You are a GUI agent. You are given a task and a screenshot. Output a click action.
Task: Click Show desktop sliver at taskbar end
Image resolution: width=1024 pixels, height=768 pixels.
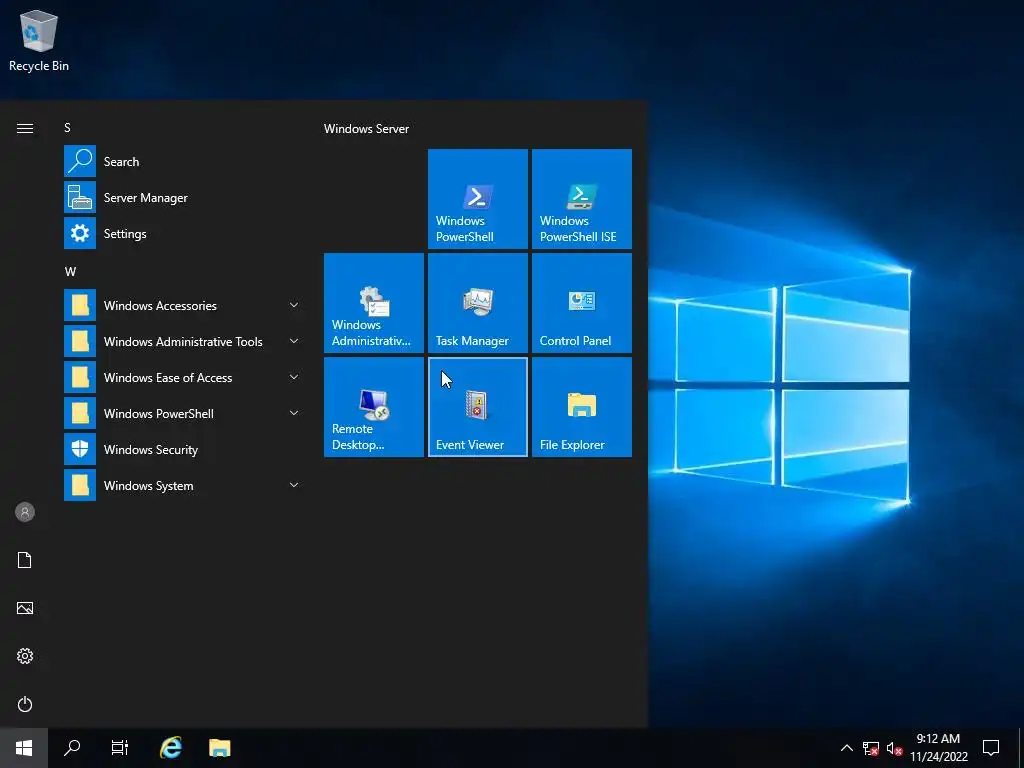point(1021,748)
